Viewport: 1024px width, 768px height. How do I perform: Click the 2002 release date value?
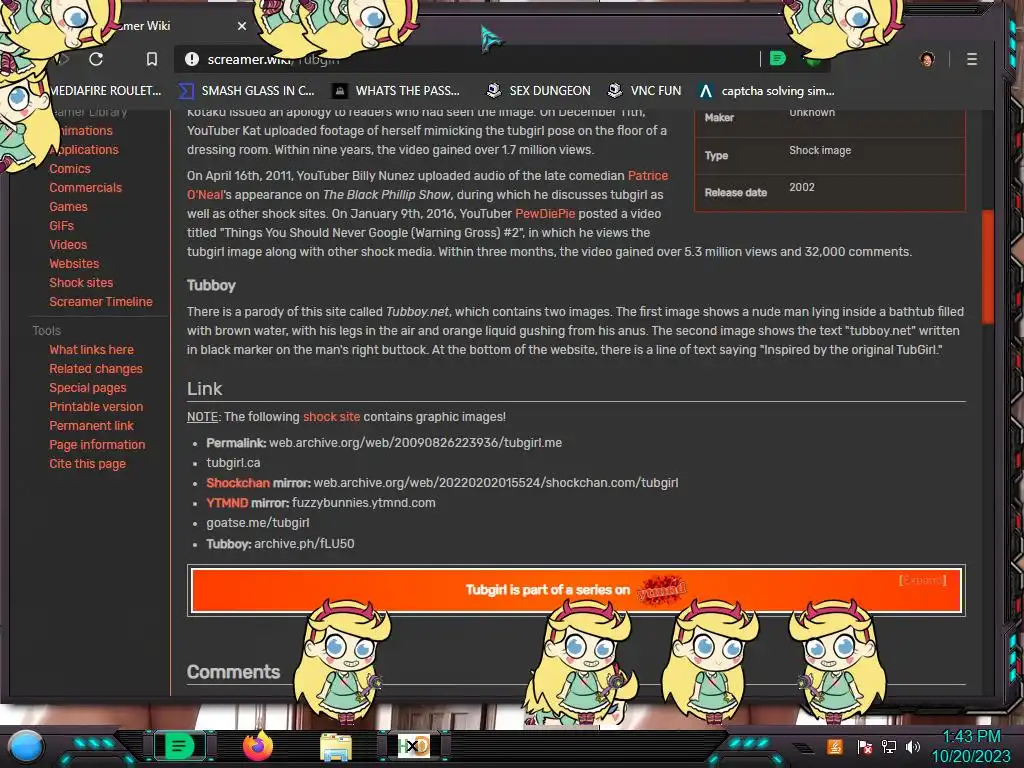coord(801,187)
